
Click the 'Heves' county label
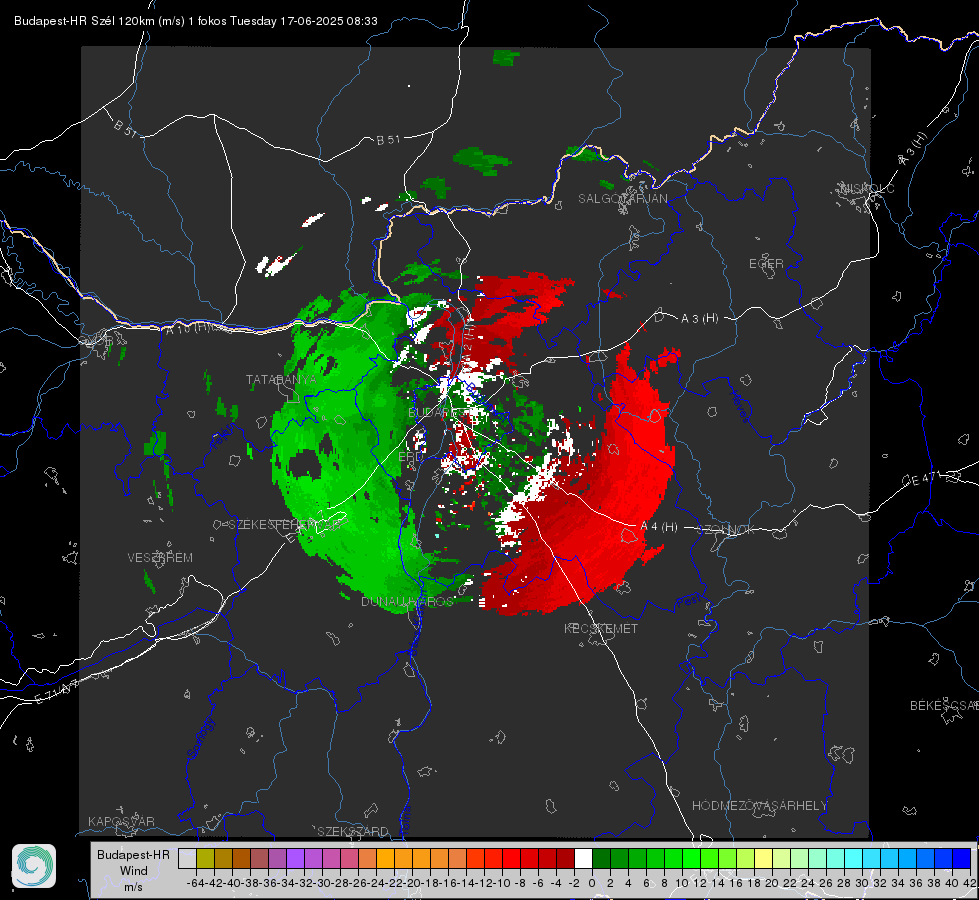739,406
